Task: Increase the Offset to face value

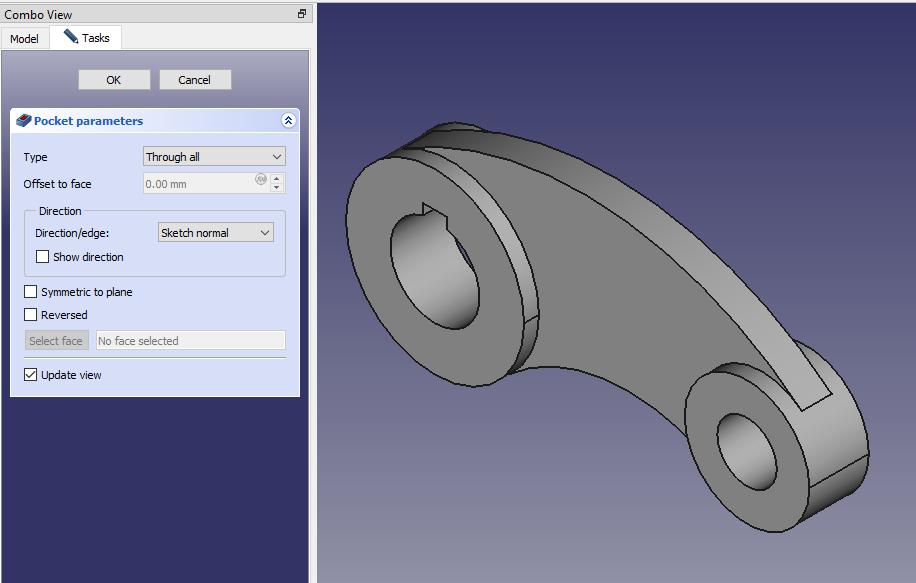Action: coord(277,179)
